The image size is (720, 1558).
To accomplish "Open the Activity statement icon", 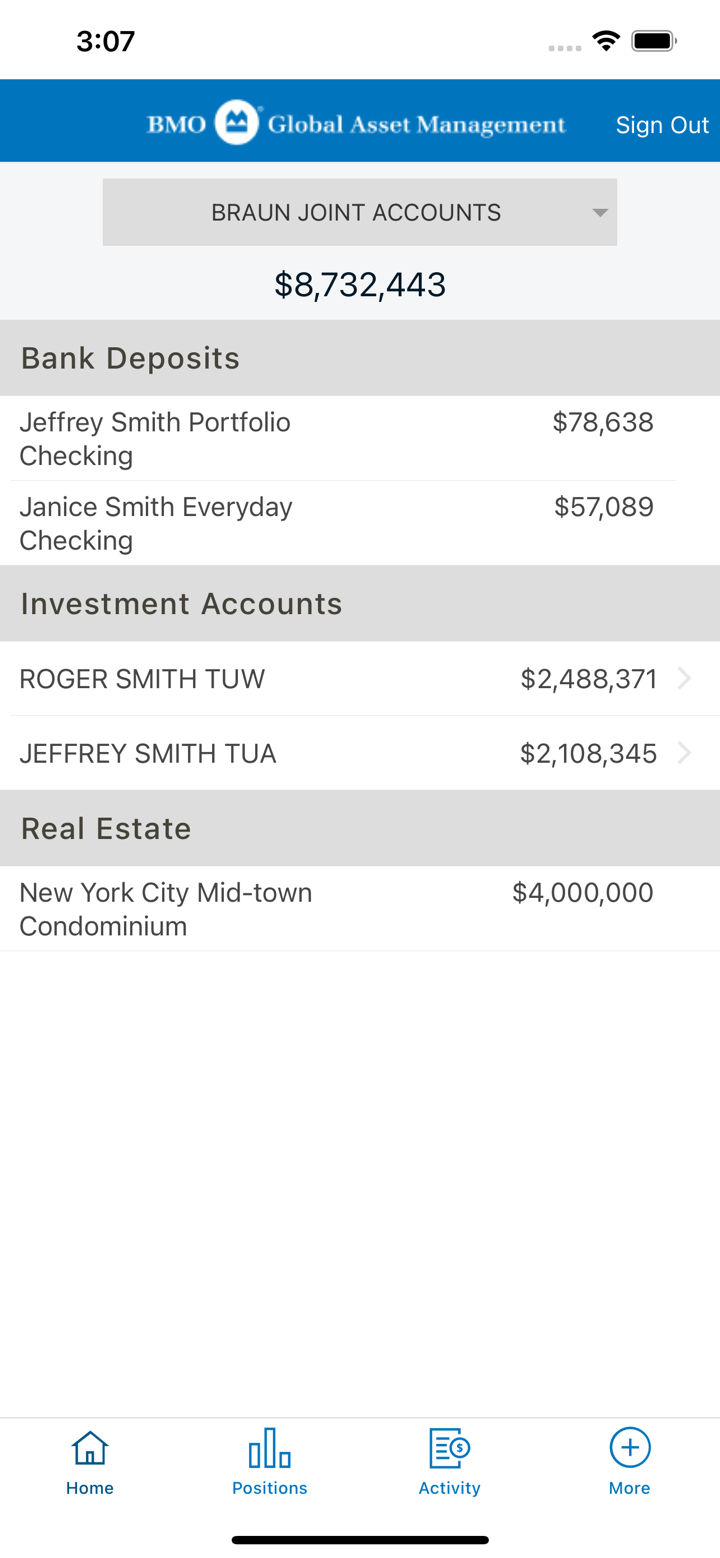I will coord(449,1447).
